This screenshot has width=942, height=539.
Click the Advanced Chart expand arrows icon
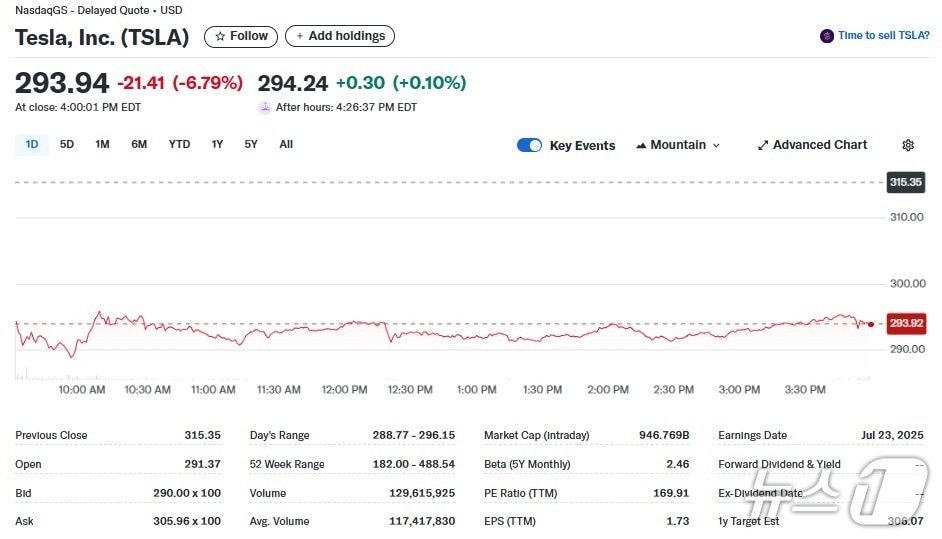[763, 145]
